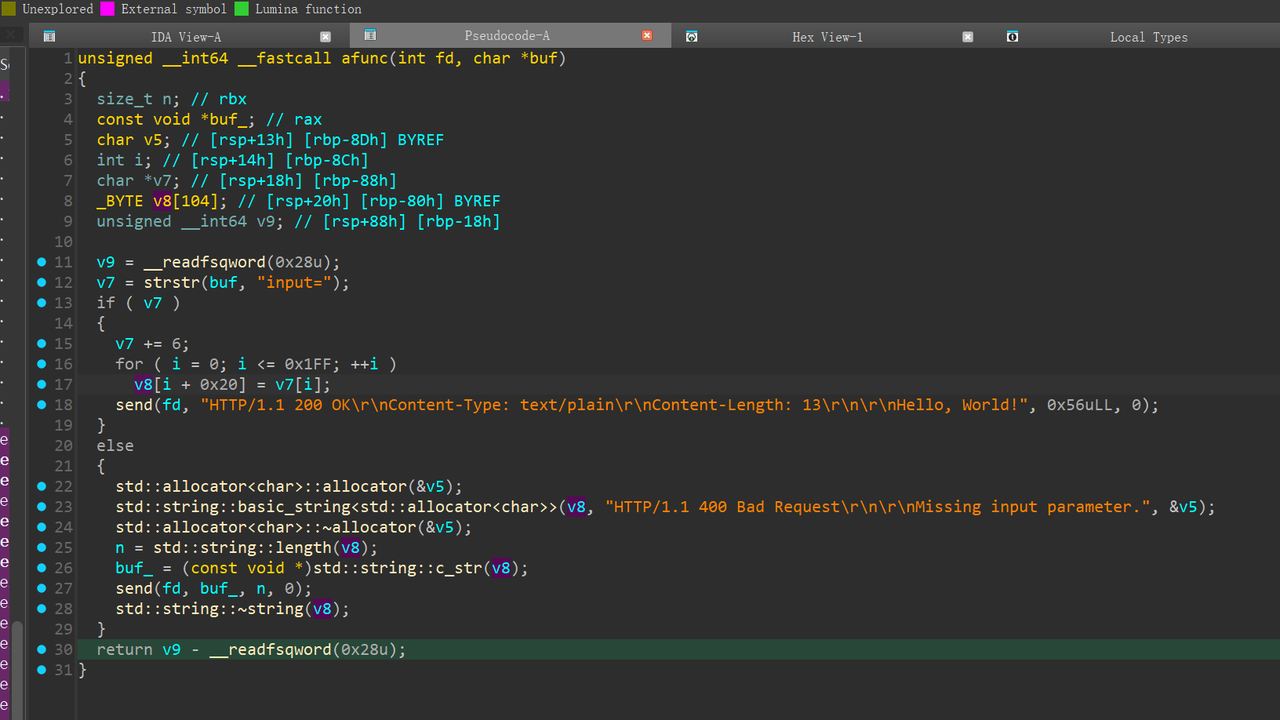Click the green Lumina function legend swatch
This screenshot has height=720, width=1280.
point(242,9)
